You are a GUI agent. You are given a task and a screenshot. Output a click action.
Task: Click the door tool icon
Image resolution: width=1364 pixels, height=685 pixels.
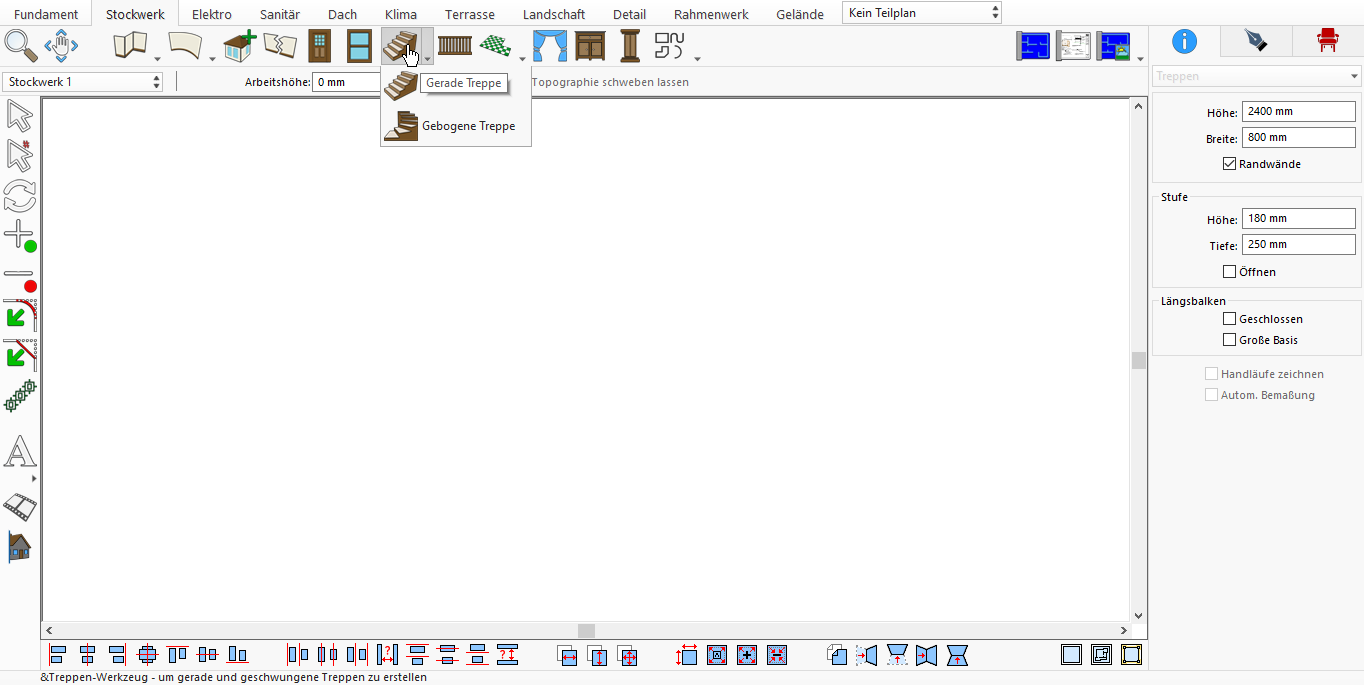pyautogui.click(x=320, y=46)
